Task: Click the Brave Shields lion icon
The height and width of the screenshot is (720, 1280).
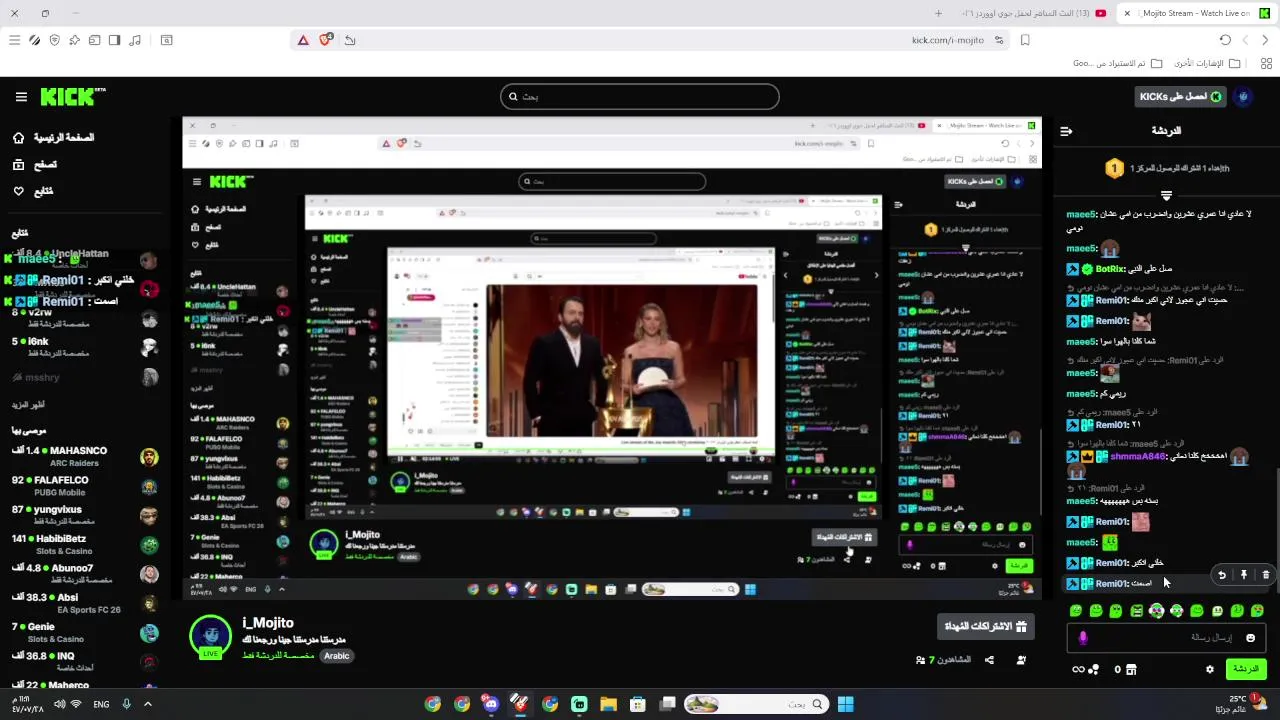Action: coord(326,40)
